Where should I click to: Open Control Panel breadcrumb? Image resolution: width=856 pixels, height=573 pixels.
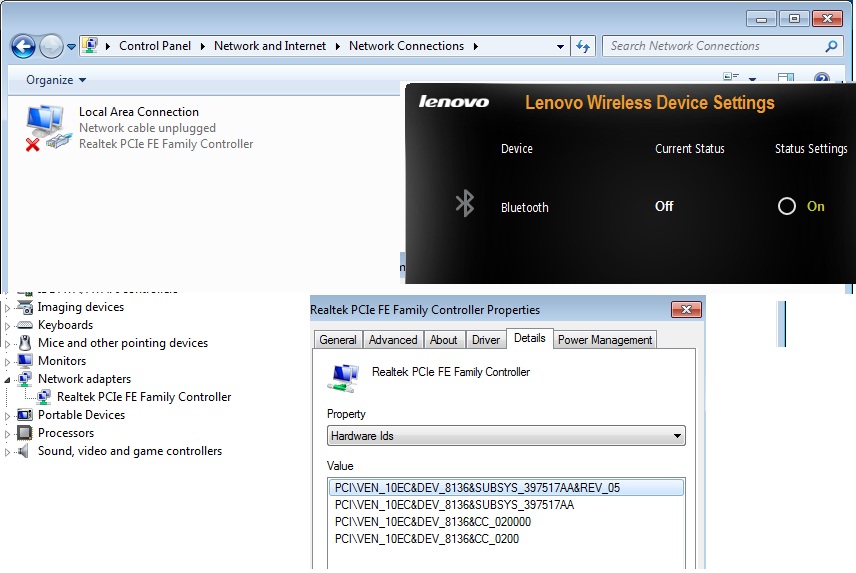154,46
